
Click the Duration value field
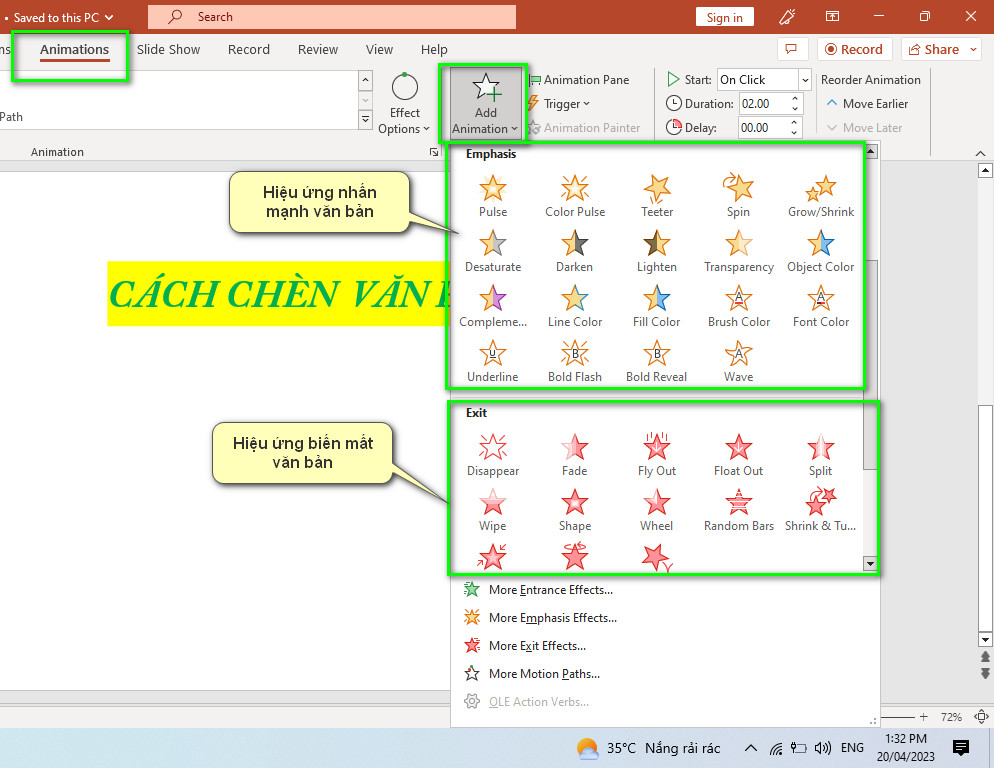point(764,104)
